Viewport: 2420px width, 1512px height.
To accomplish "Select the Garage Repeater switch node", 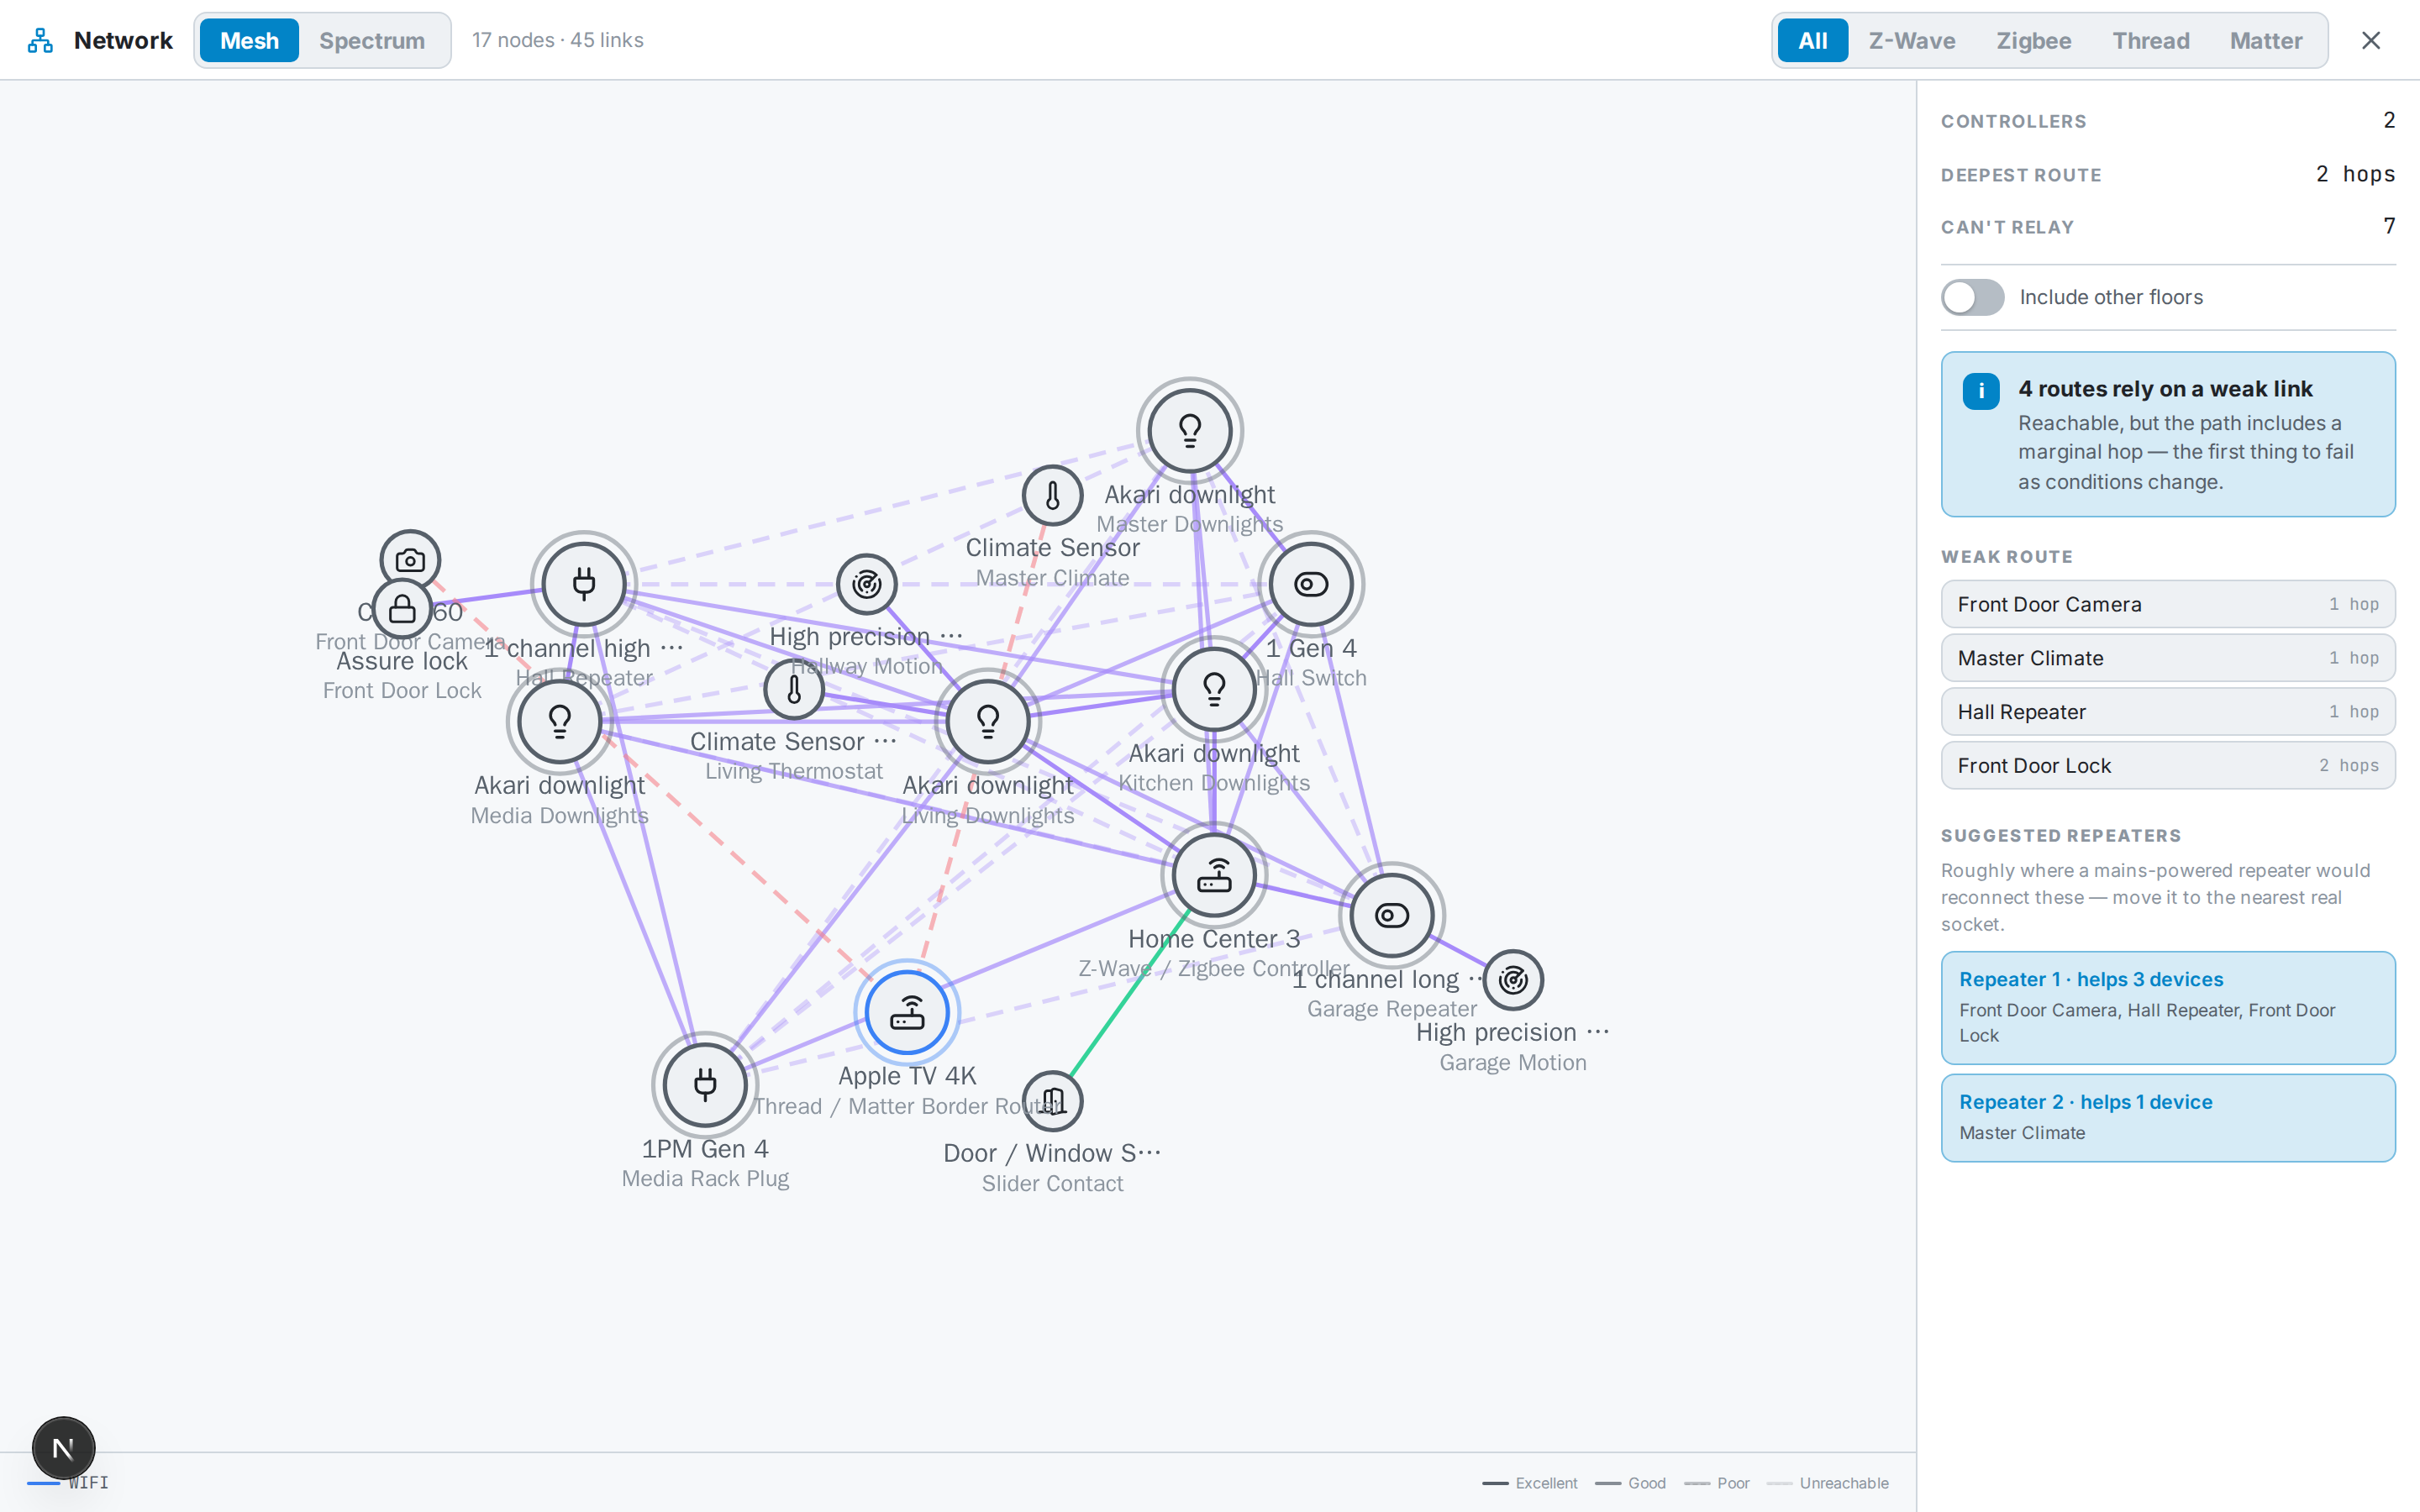I will [x=1392, y=915].
